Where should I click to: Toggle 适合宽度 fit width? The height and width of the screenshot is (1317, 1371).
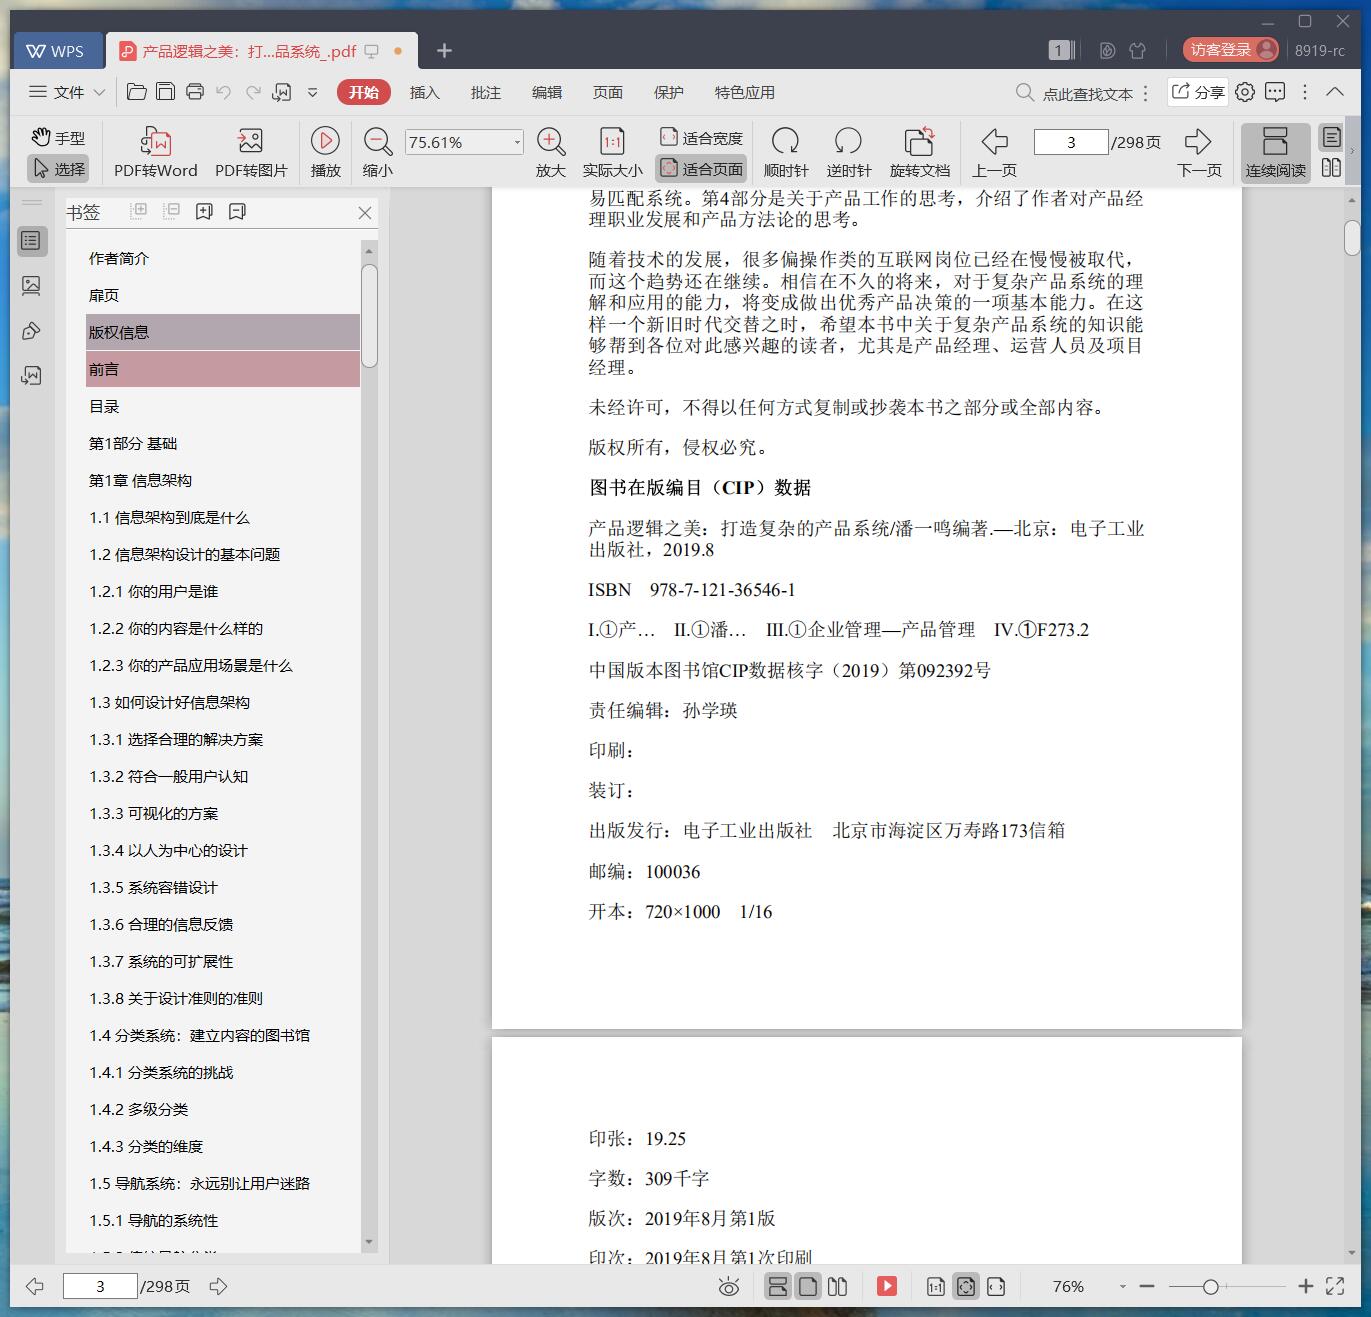point(701,138)
